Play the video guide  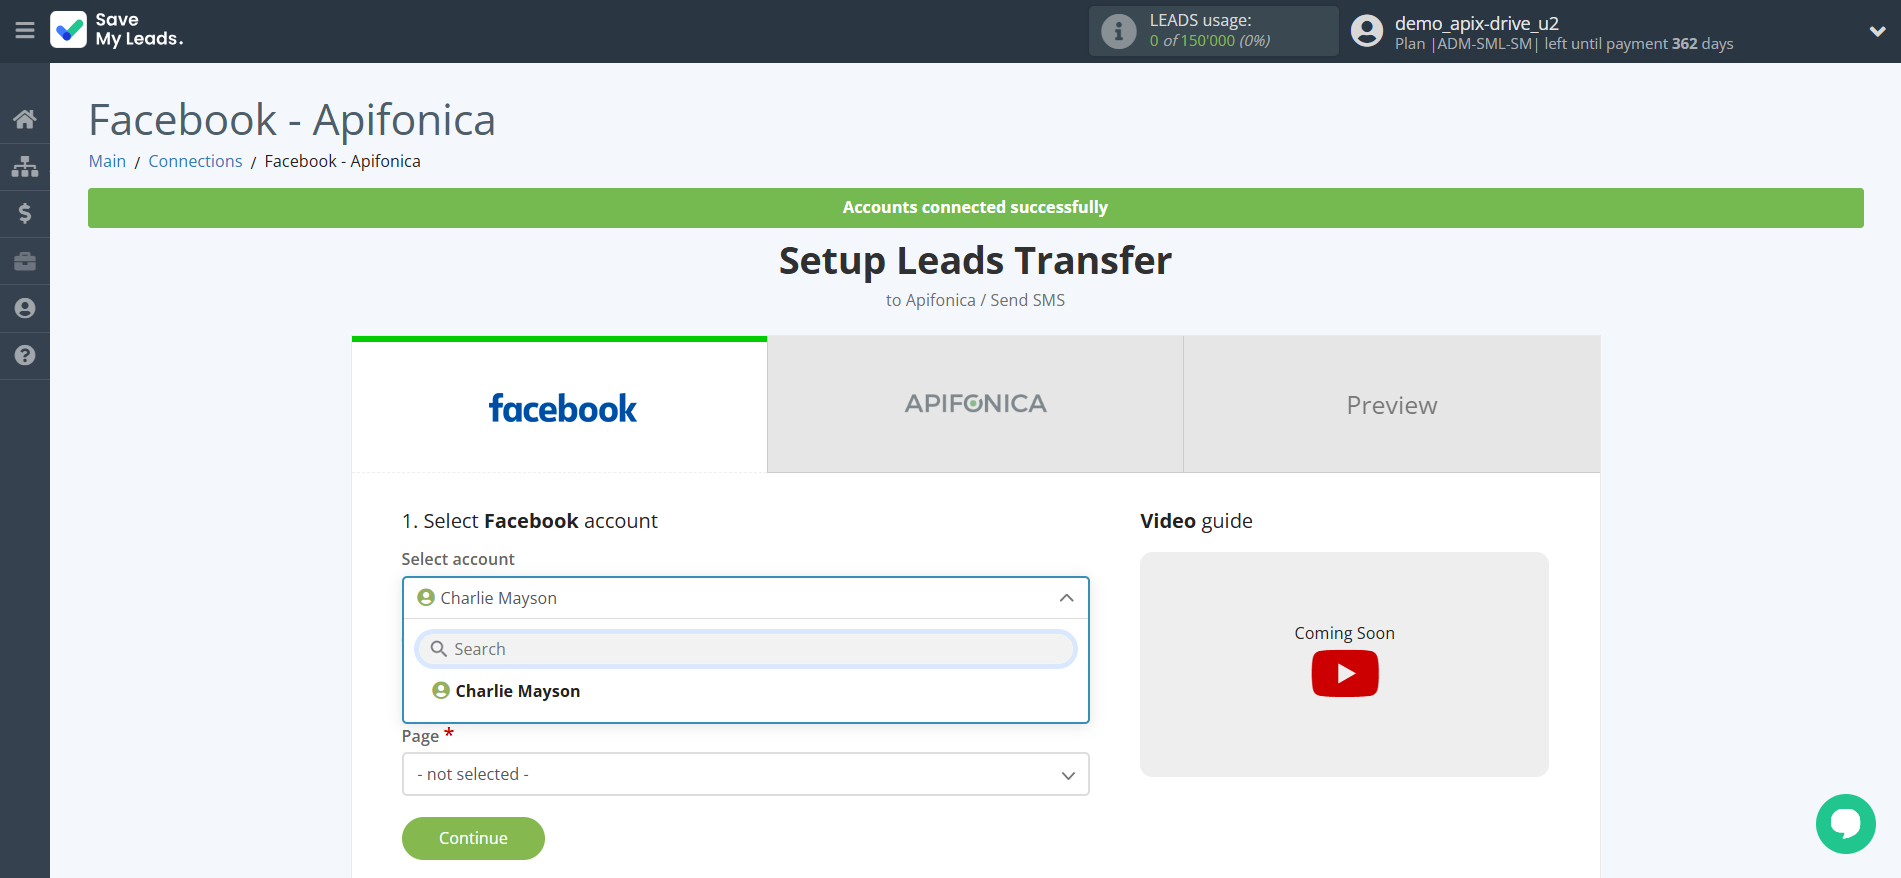[x=1344, y=673]
